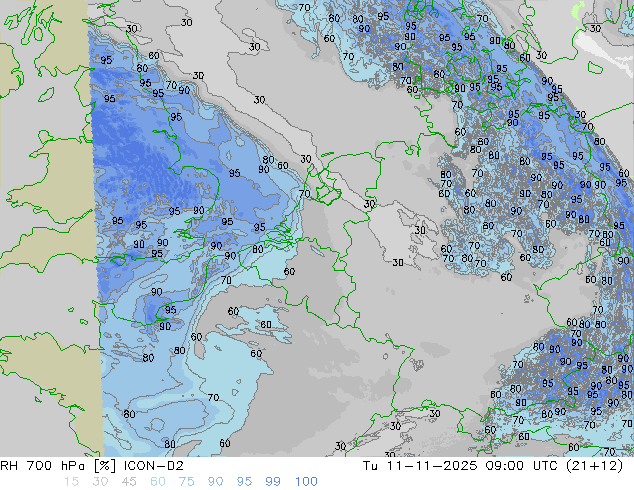This screenshot has width=634, height=490.
Task: Select legend value 30 in the colour scale
Action: 100,482
